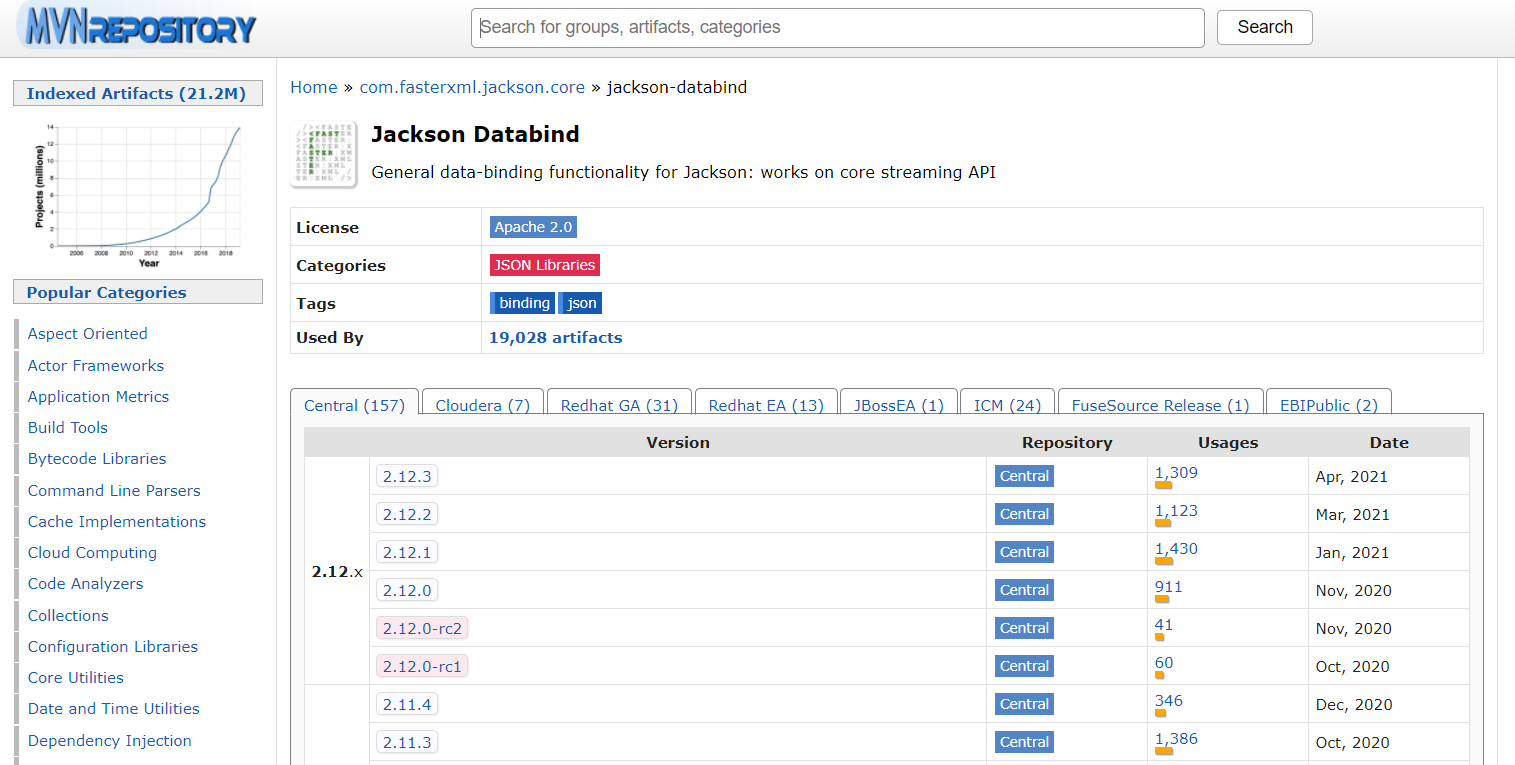1515x765 pixels.
Task: Focus the search input field
Action: tap(838, 28)
